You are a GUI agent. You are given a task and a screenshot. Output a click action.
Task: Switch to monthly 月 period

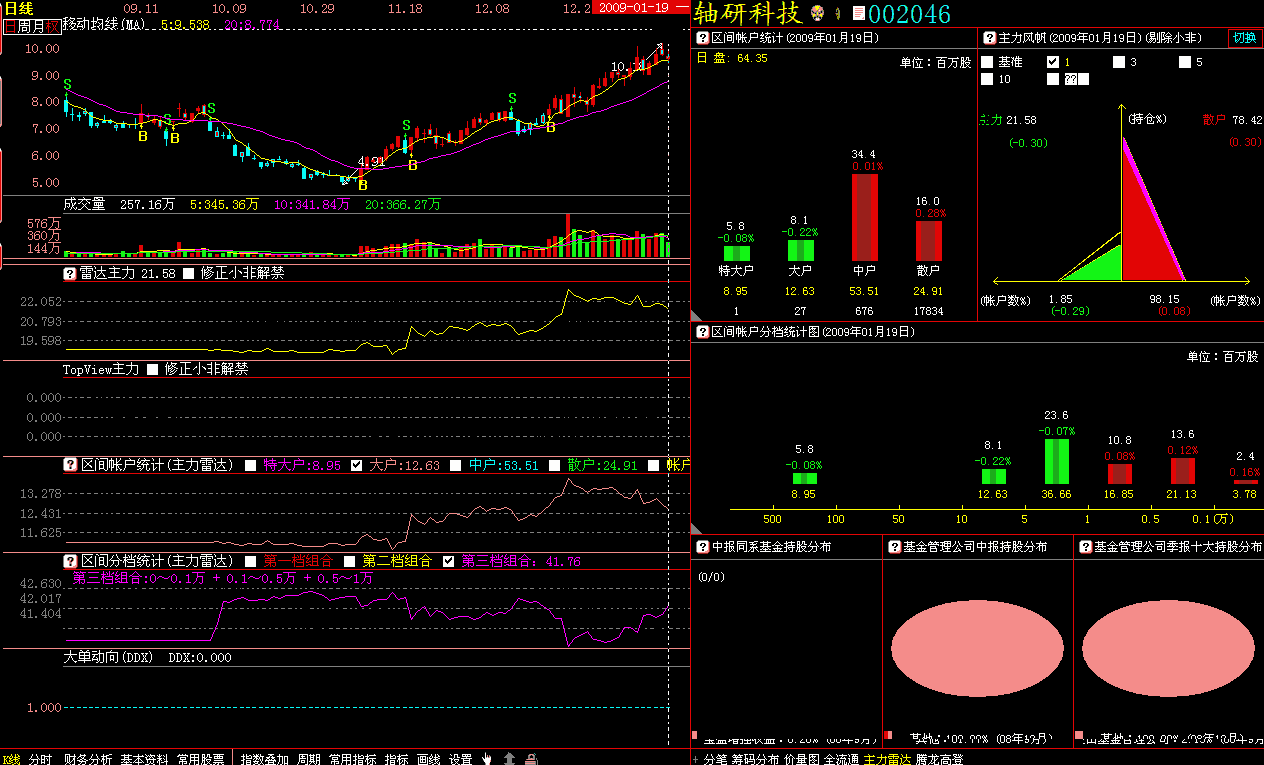37,27
